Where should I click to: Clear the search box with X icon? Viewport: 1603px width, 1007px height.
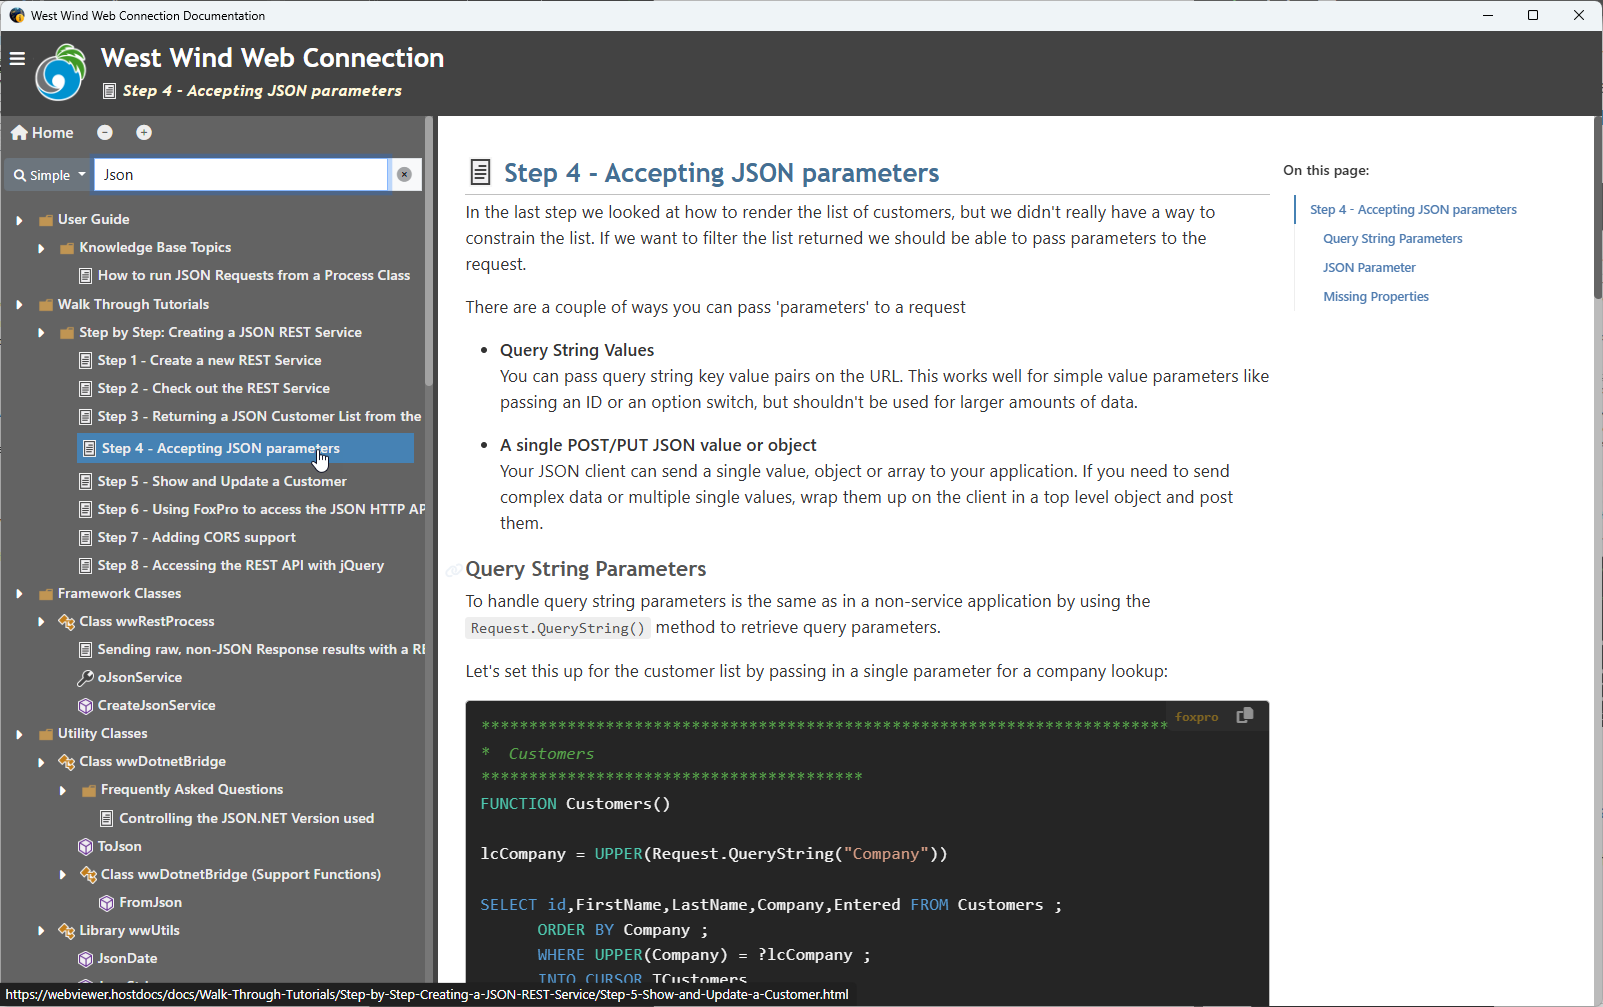[404, 174]
